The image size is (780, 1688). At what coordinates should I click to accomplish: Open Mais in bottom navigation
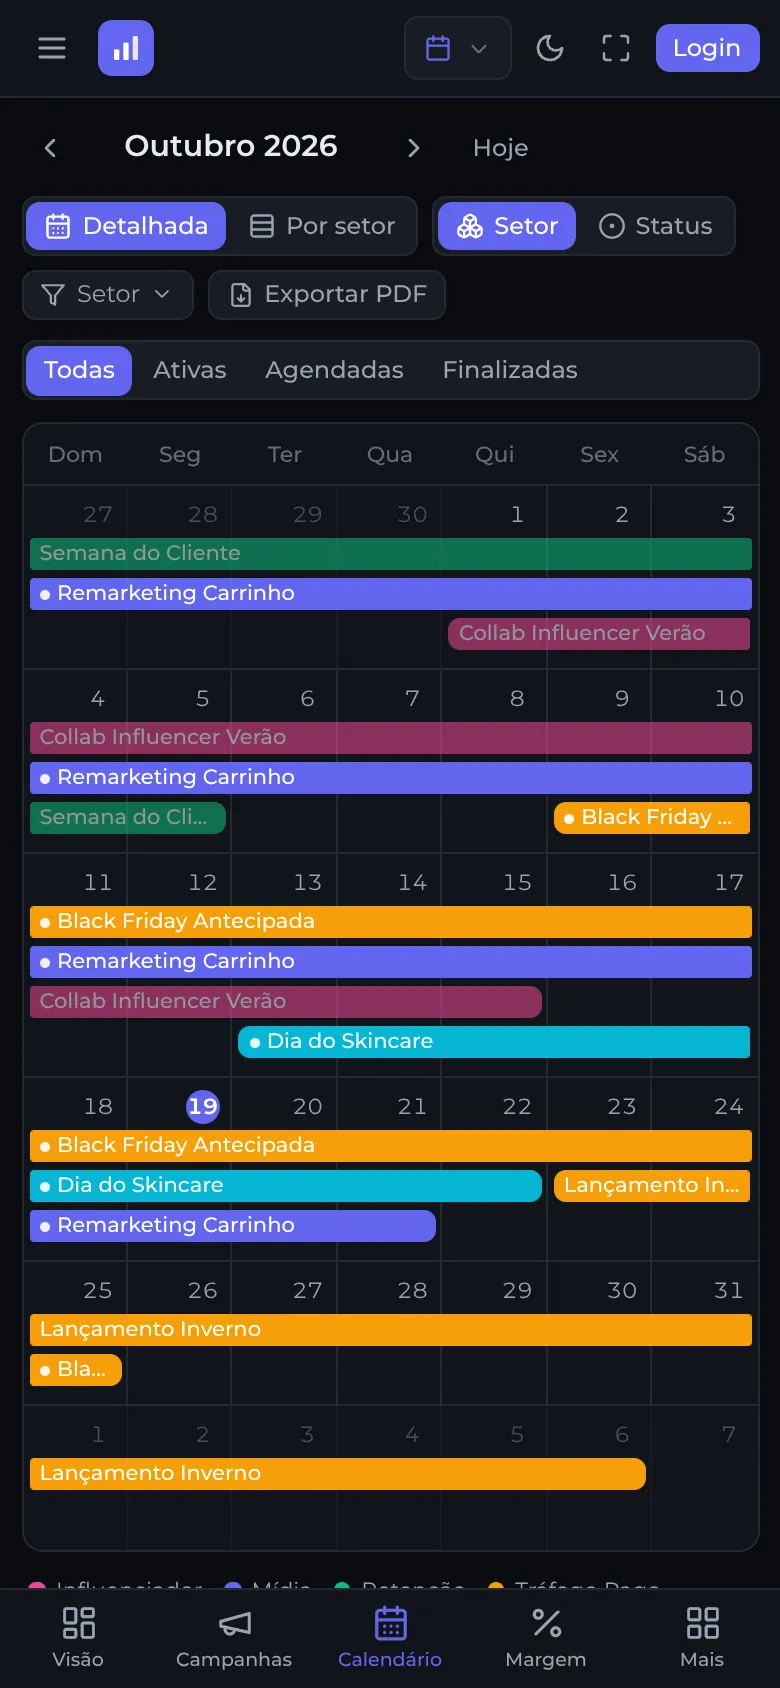[x=702, y=1638]
